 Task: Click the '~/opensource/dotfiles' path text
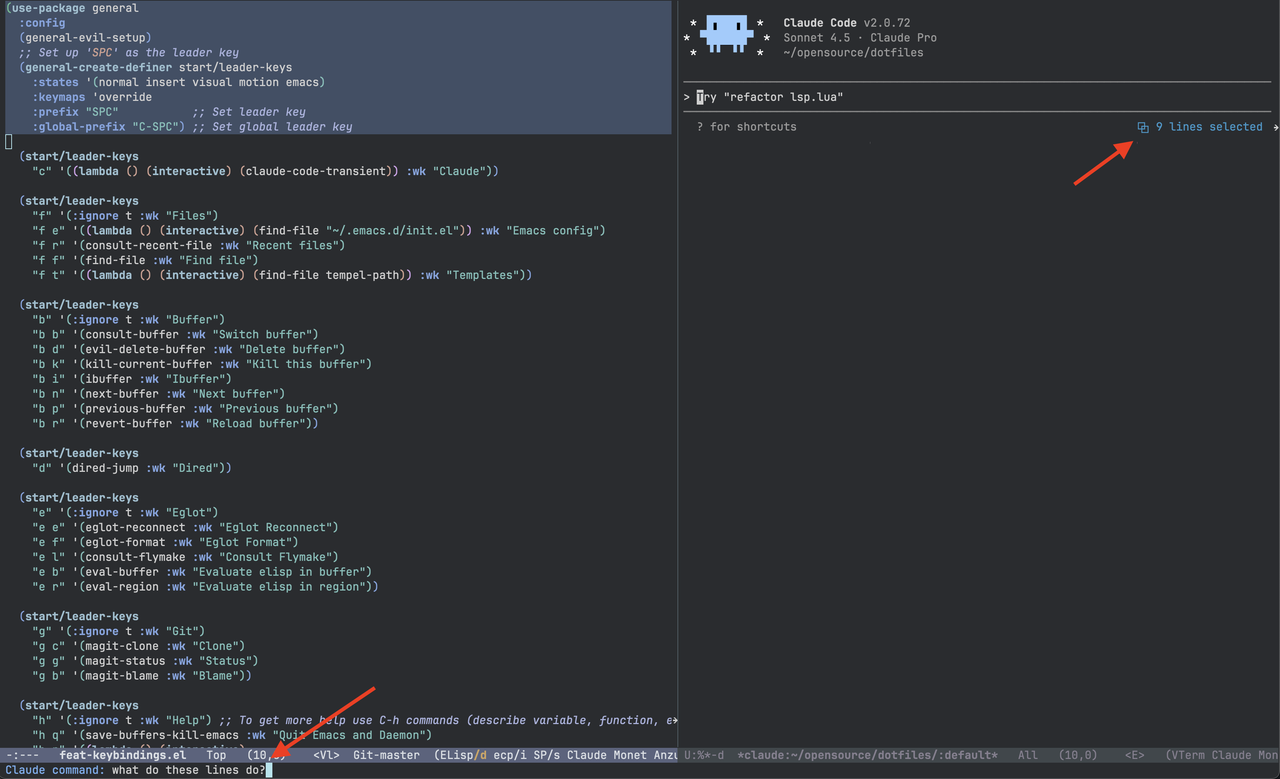pos(853,53)
